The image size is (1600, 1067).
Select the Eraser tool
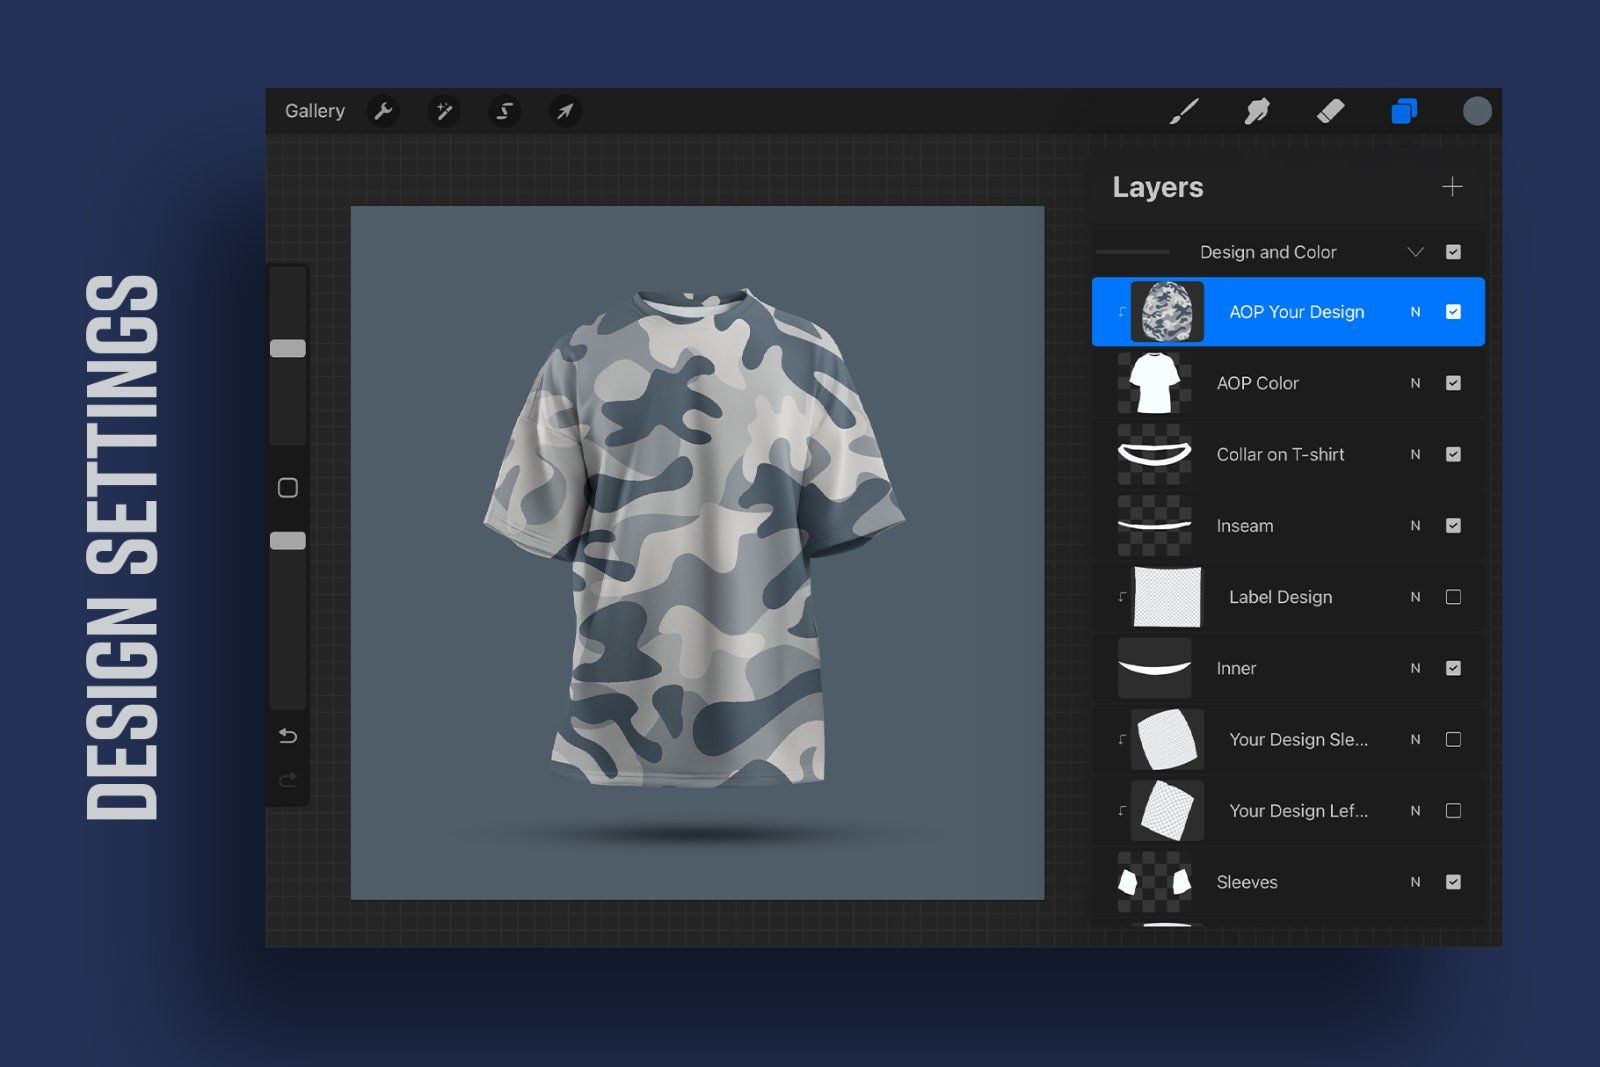(1331, 111)
